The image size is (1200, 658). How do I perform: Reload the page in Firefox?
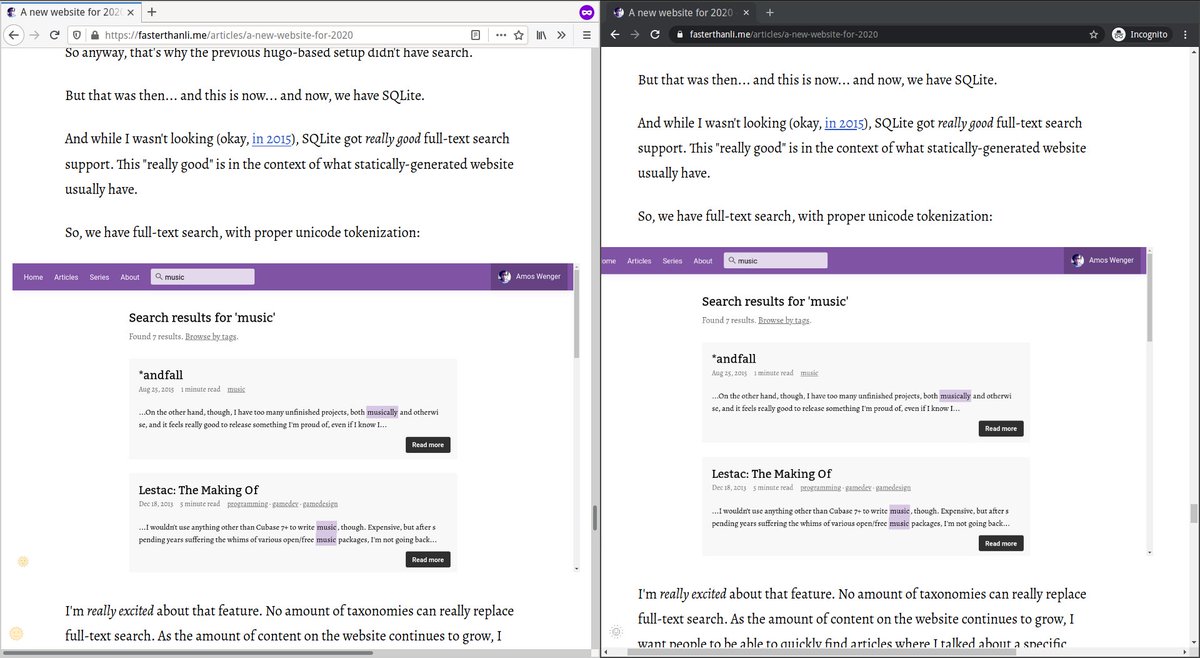tap(55, 35)
